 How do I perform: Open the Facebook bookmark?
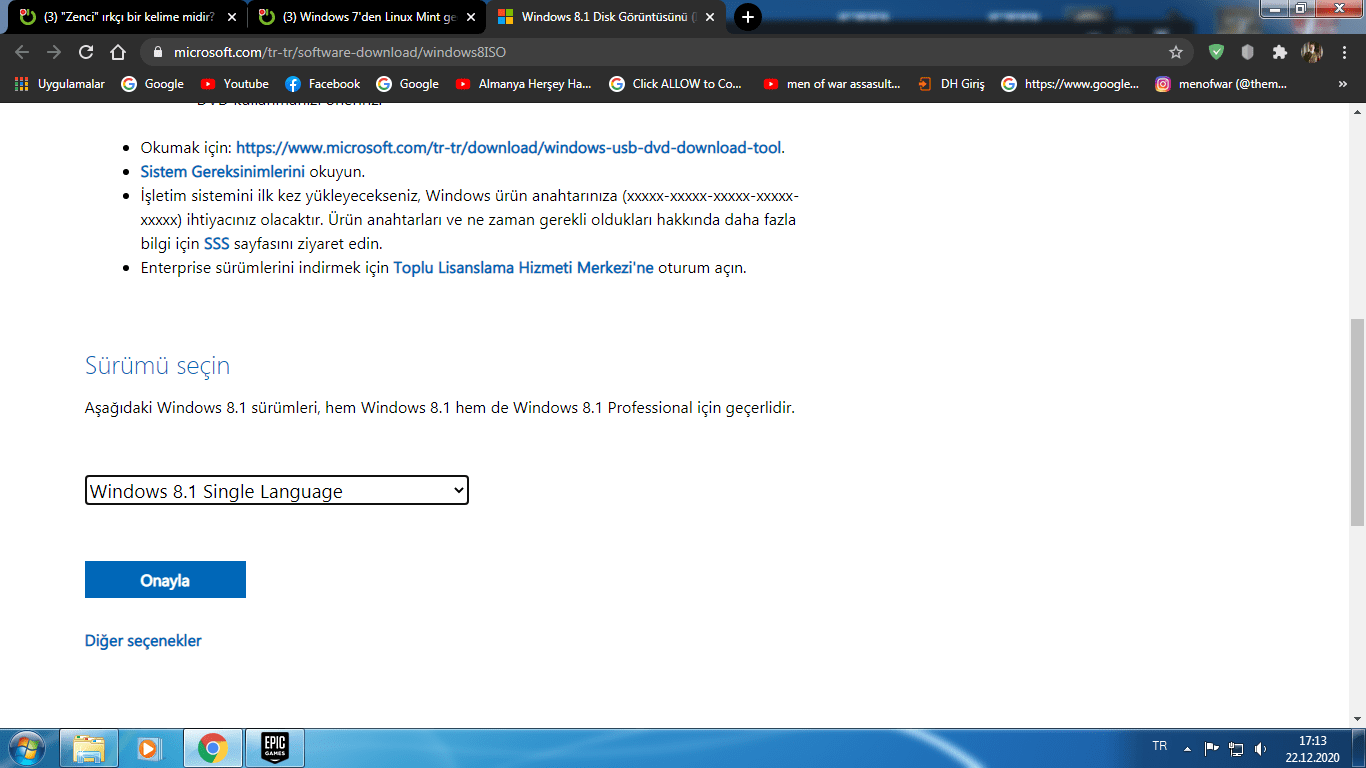(322, 84)
